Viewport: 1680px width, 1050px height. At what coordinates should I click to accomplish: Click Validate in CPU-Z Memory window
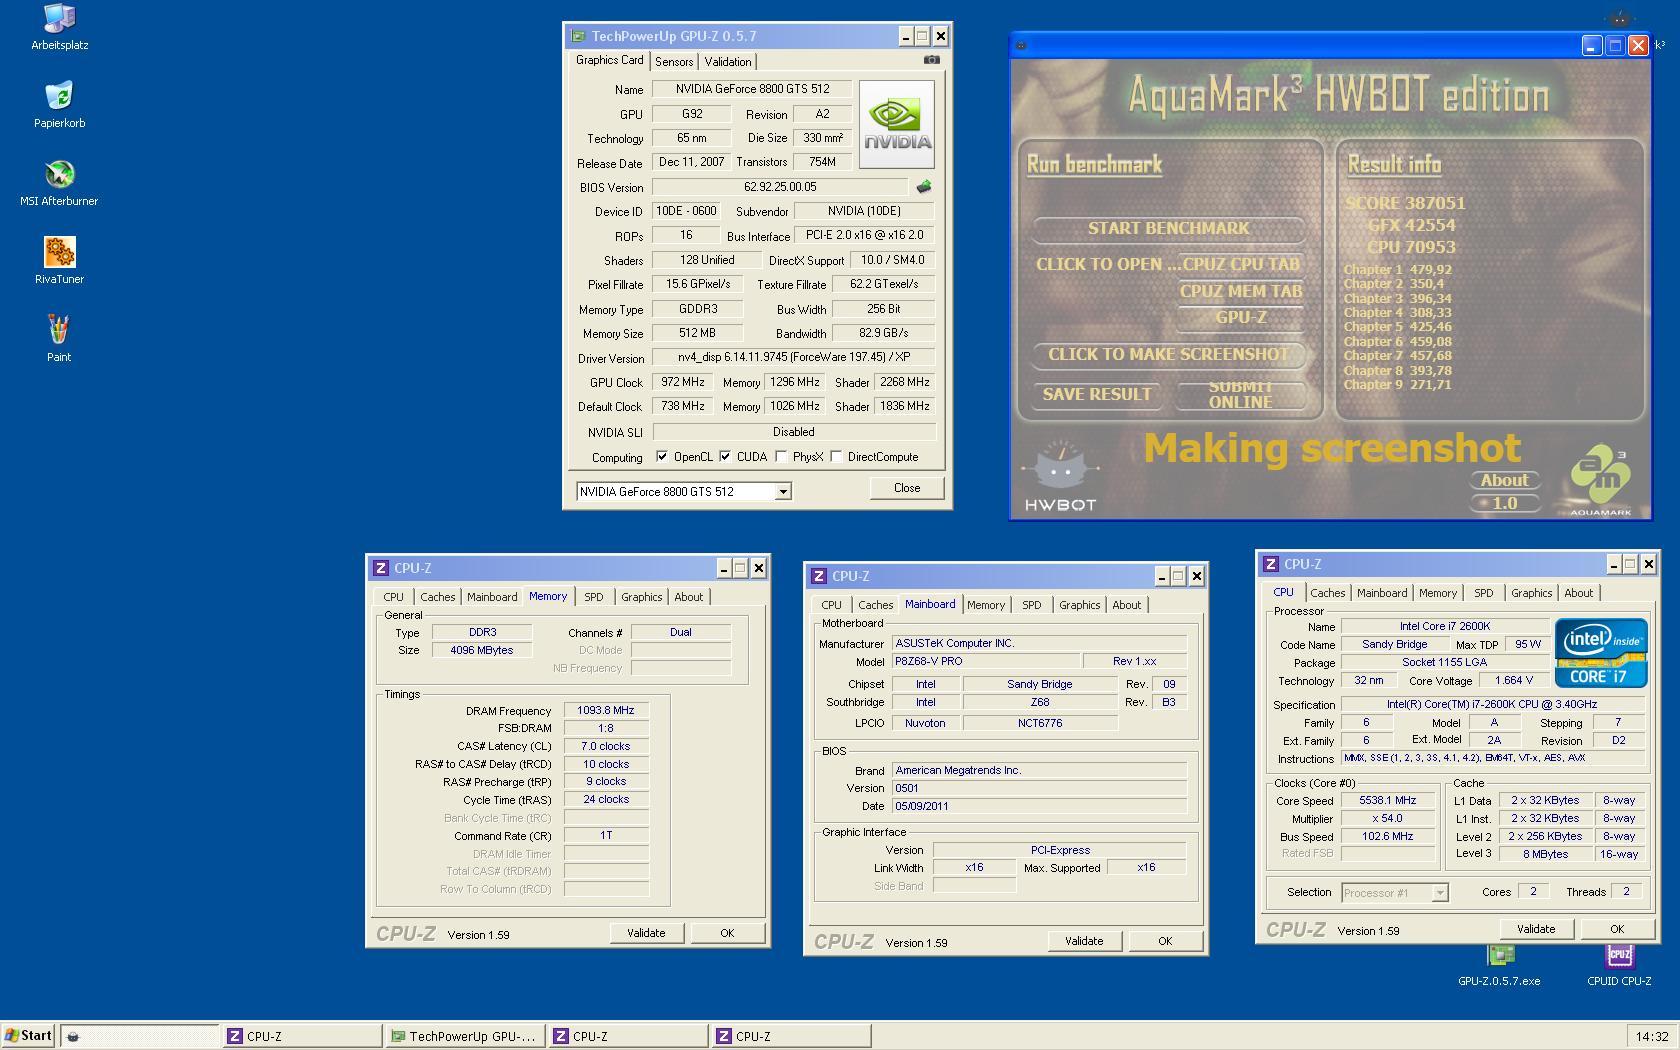tap(646, 933)
